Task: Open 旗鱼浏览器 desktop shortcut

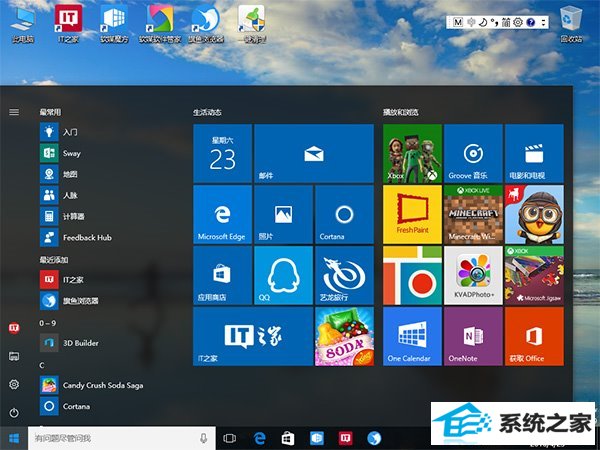Action: (206, 24)
